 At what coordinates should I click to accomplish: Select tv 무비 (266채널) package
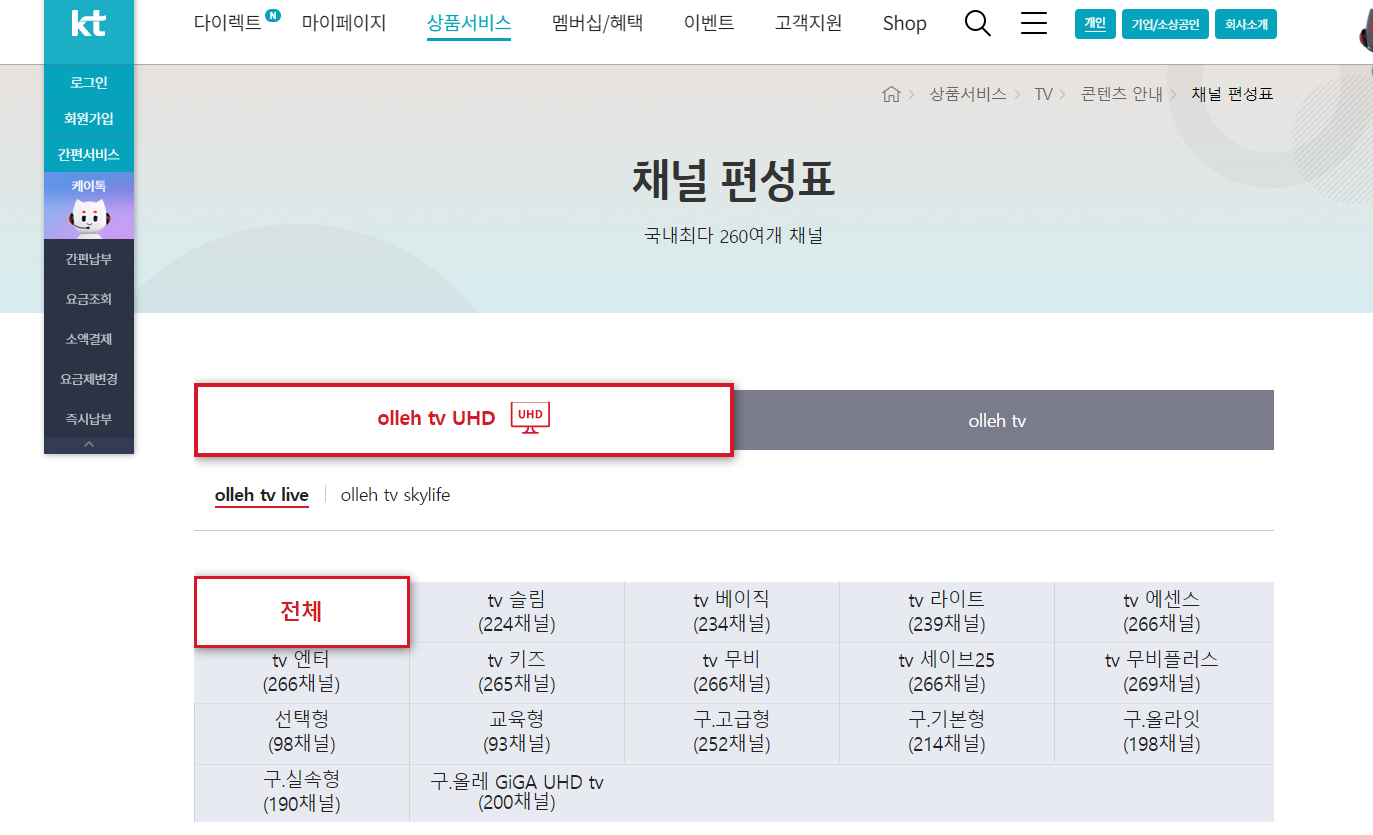732,673
